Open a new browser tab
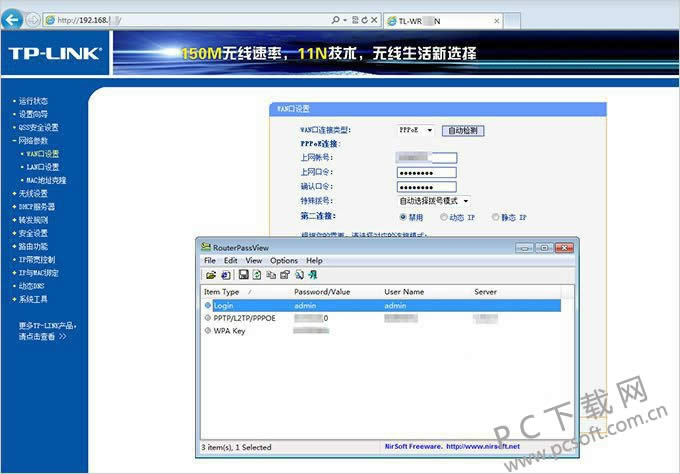Viewport: 680px width, 474px height. [512, 21]
